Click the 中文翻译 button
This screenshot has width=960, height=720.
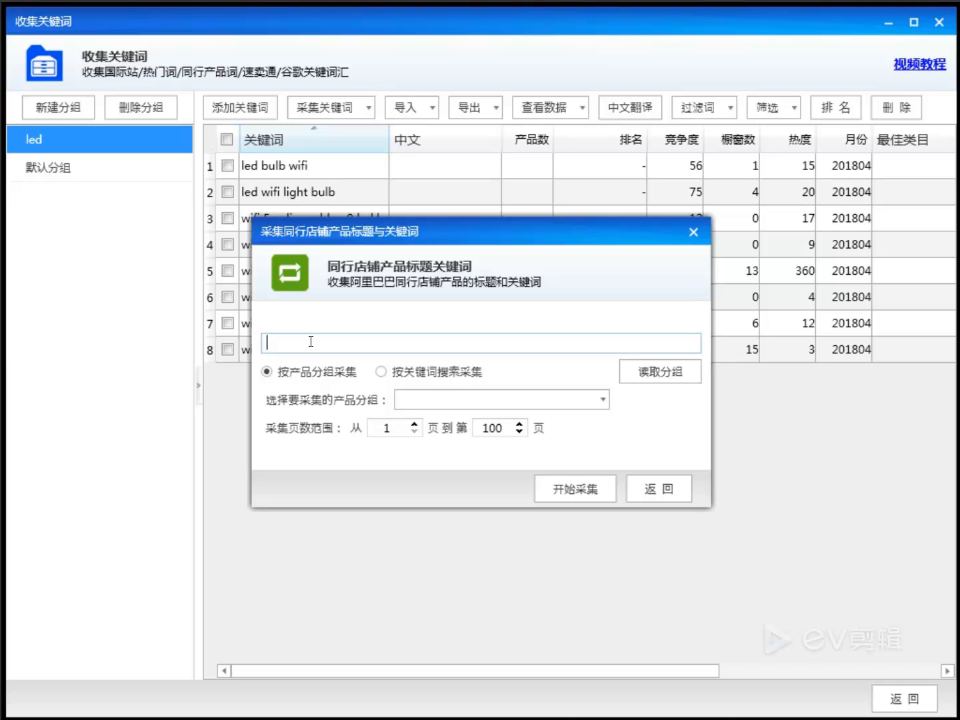[630, 108]
